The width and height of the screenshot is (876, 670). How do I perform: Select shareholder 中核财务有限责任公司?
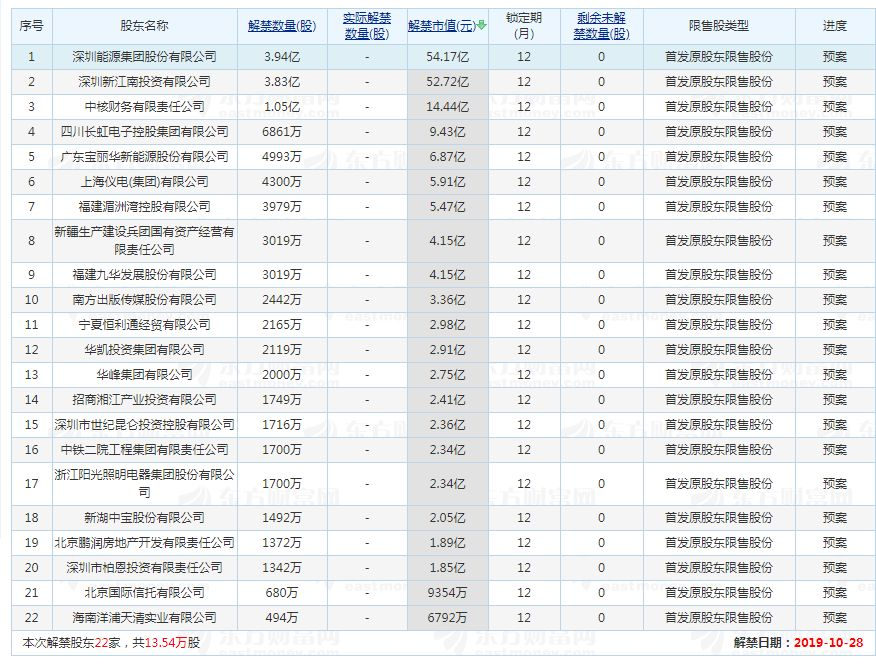tap(144, 107)
